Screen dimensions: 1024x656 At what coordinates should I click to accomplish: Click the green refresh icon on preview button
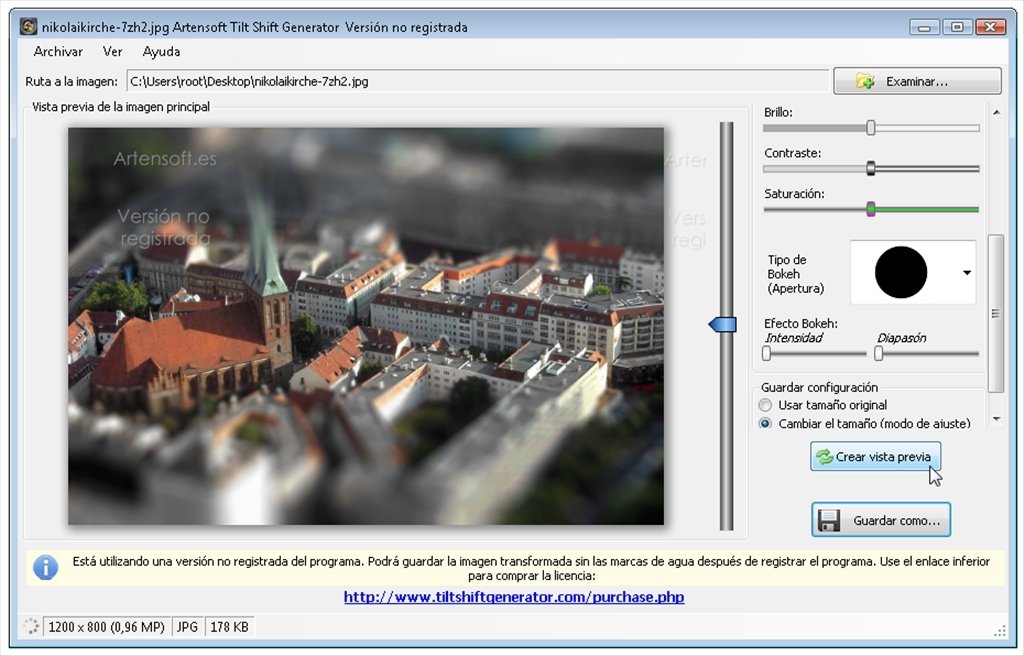click(x=824, y=457)
